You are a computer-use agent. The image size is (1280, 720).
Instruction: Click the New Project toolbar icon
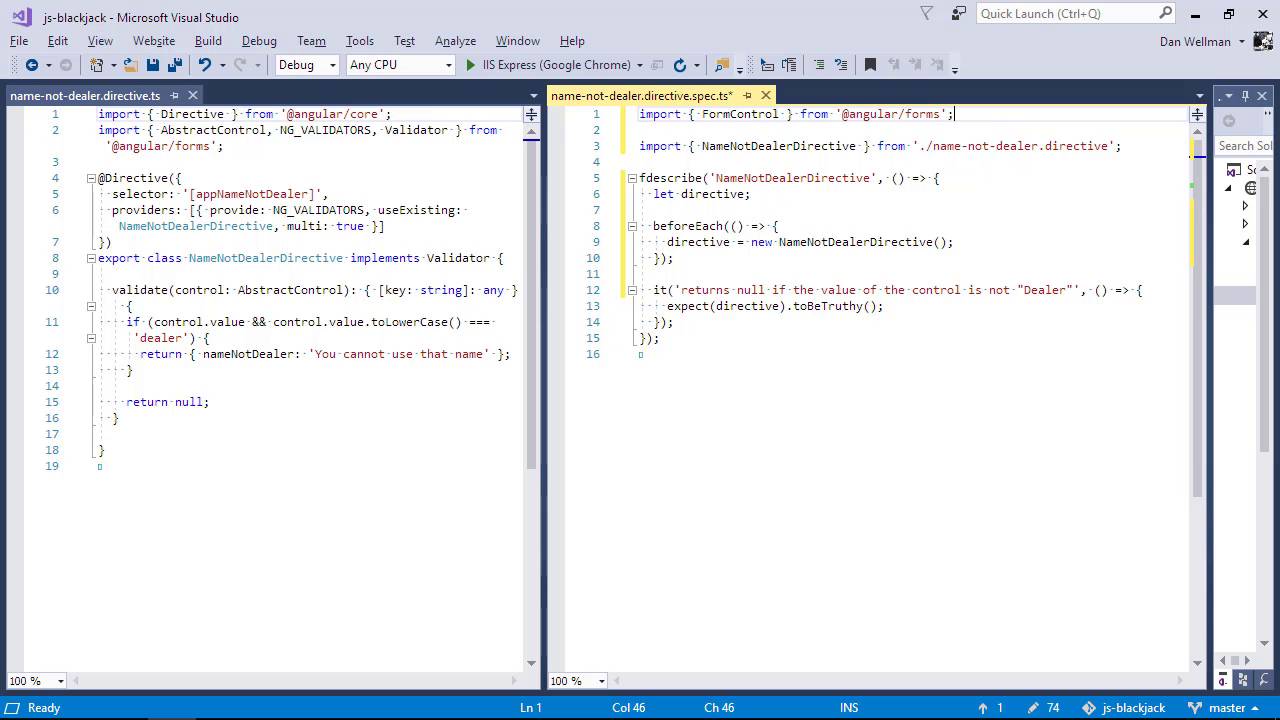click(96, 65)
